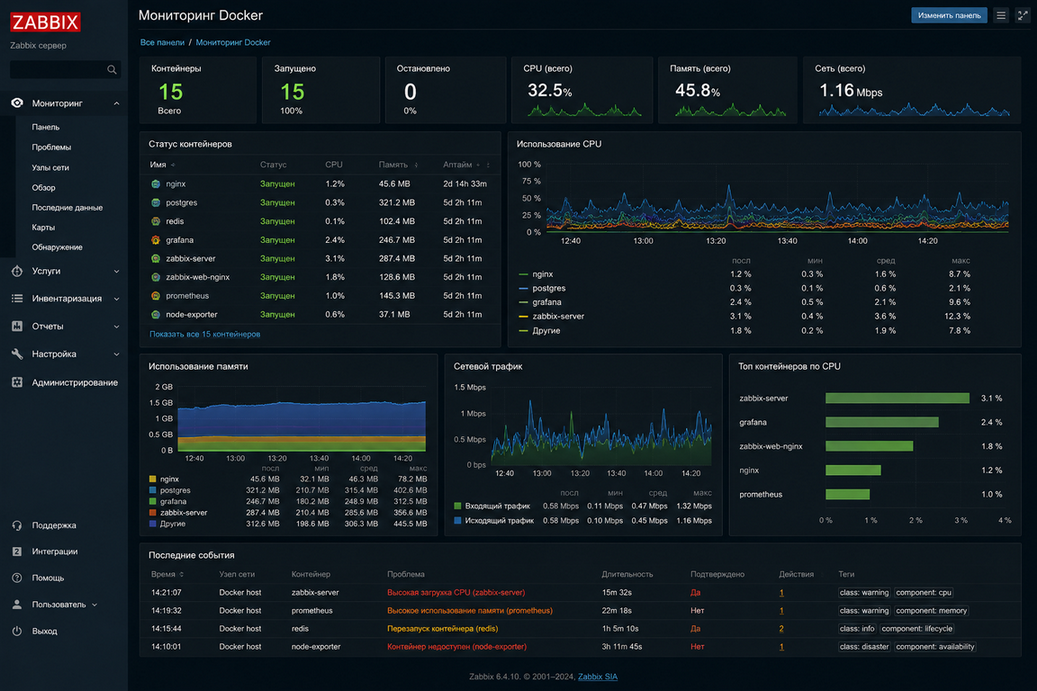Sort events by Время column

[x=167, y=574]
